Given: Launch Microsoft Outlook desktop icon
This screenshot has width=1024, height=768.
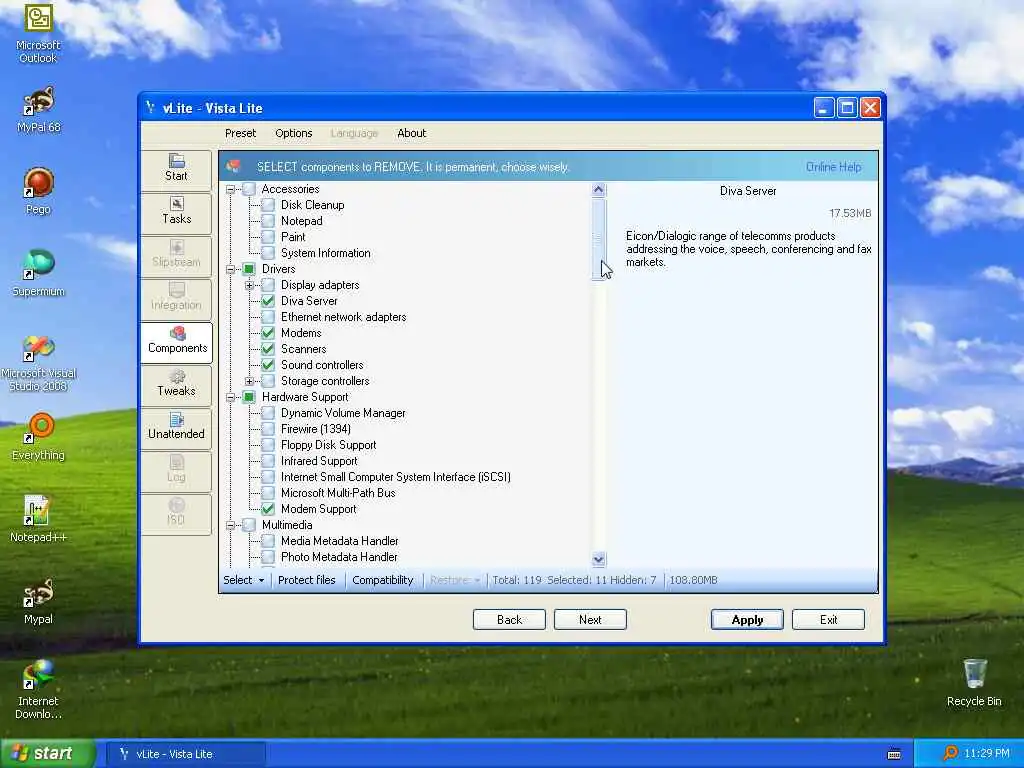Looking at the screenshot, I should coord(38,34).
